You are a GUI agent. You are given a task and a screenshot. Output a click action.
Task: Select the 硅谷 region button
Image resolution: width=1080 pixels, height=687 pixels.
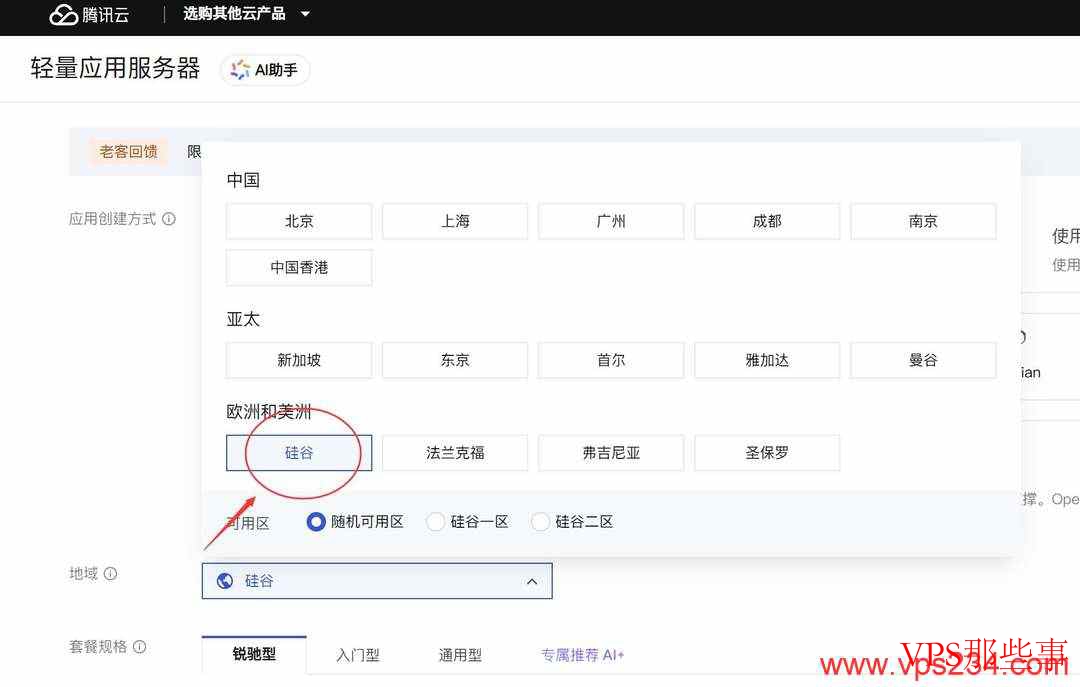(299, 453)
